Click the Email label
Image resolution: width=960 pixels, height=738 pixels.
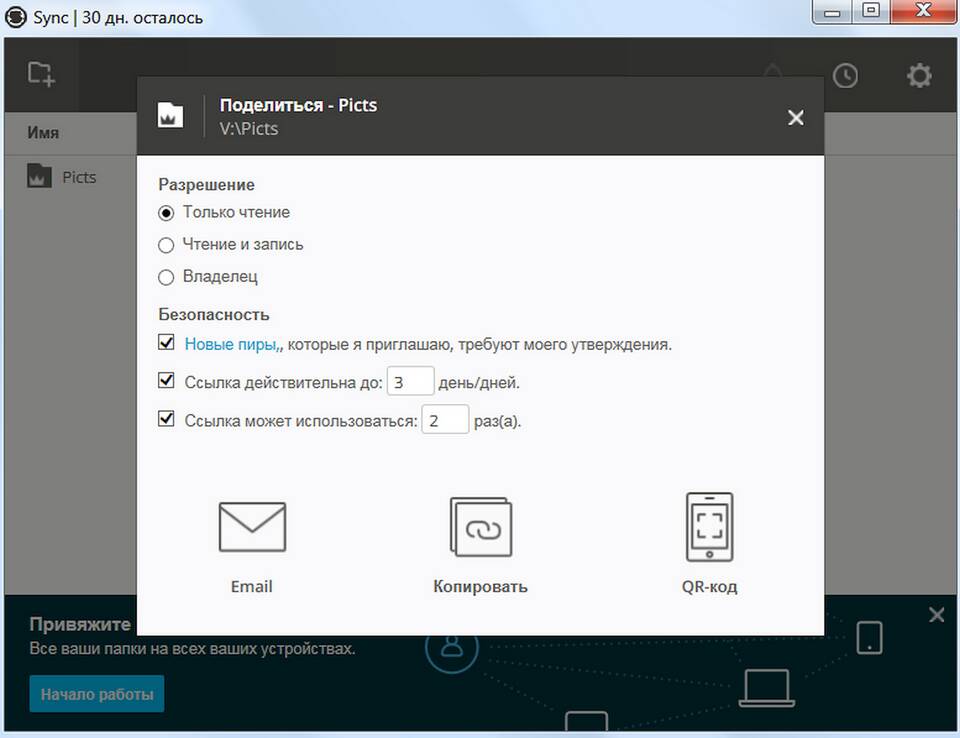pos(252,587)
